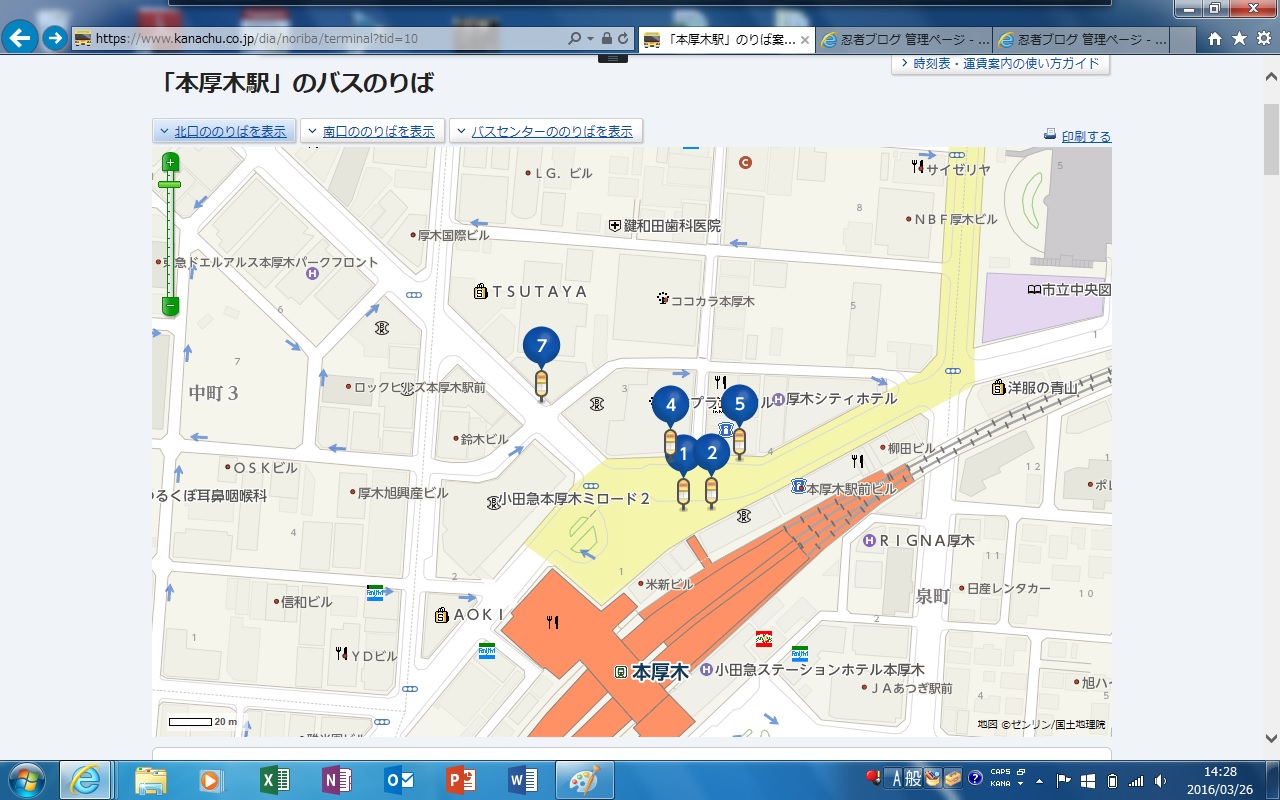This screenshot has height=800, width=1280.
Task: Click the map zoom slider handle
Action: (x=170, y=184)
